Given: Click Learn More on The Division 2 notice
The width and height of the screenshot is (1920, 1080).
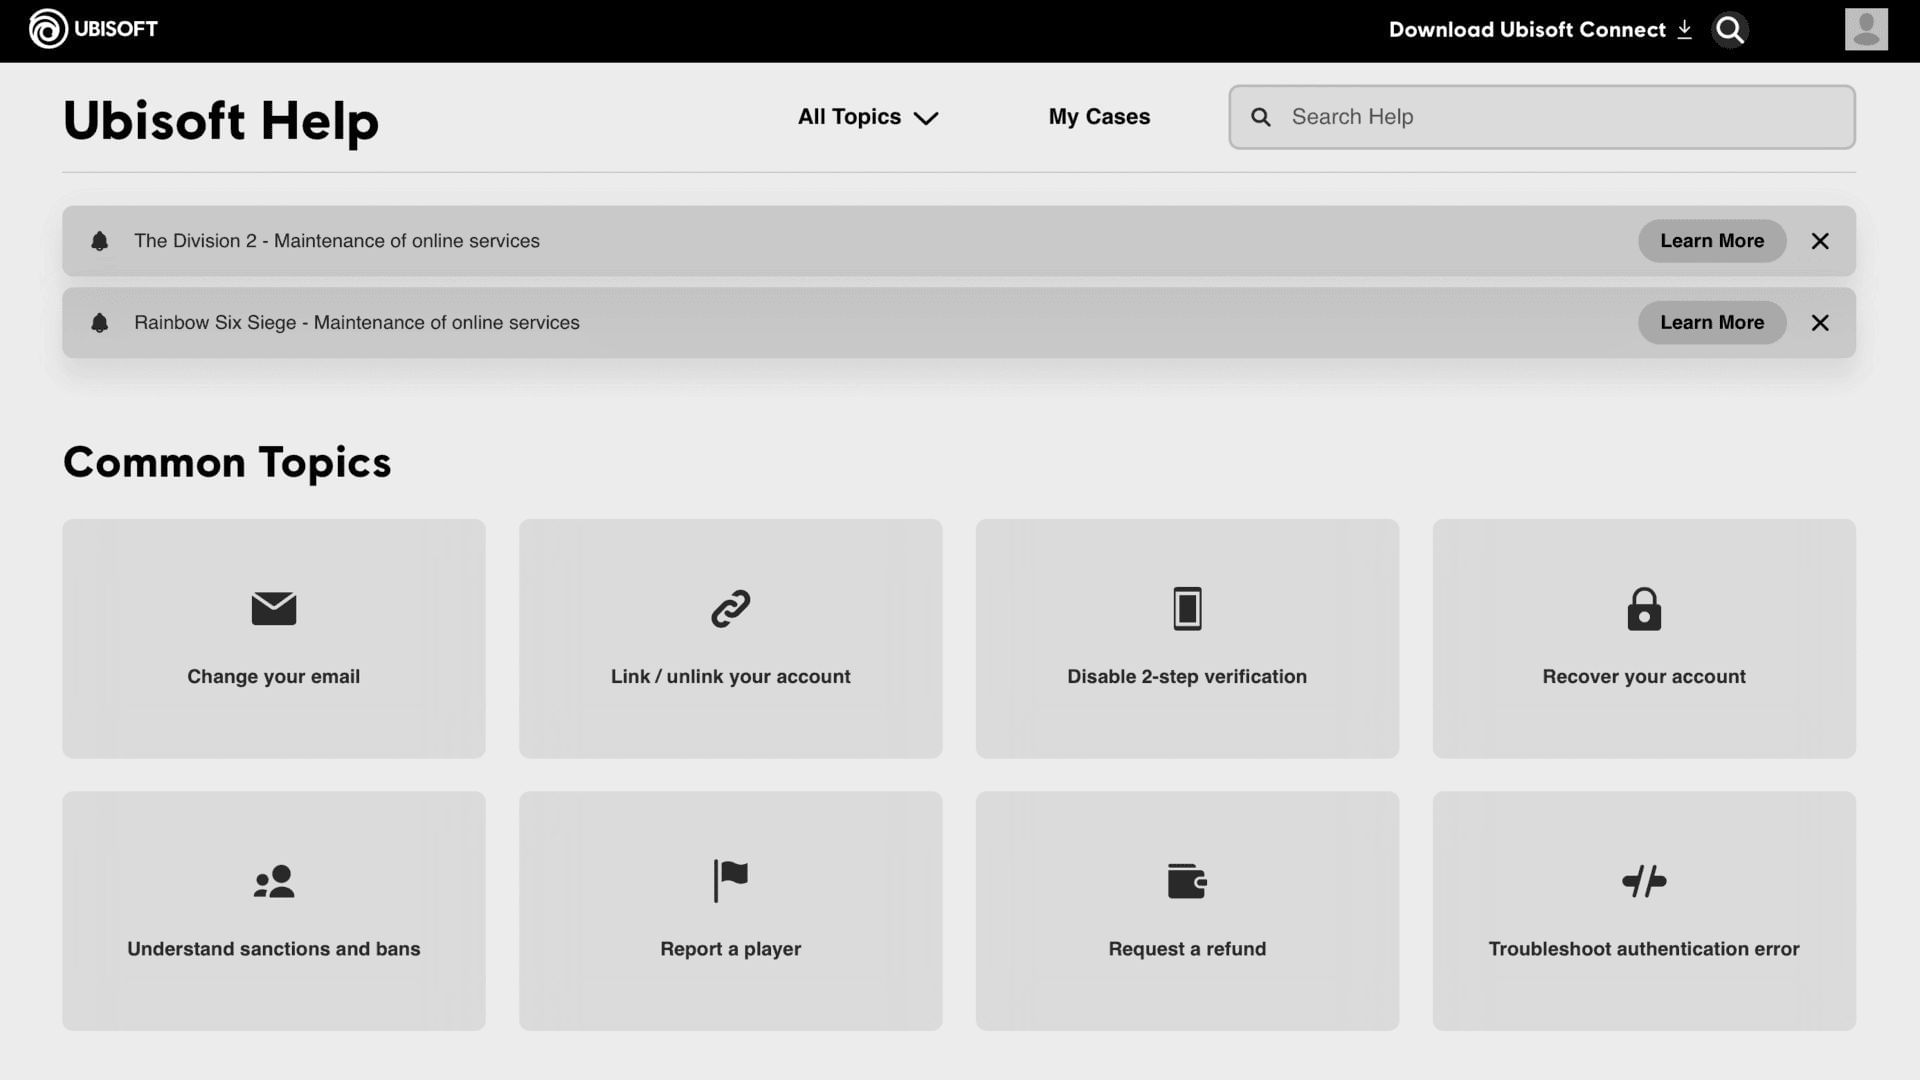Looking at the screenshot, I should click(1711, 241).
